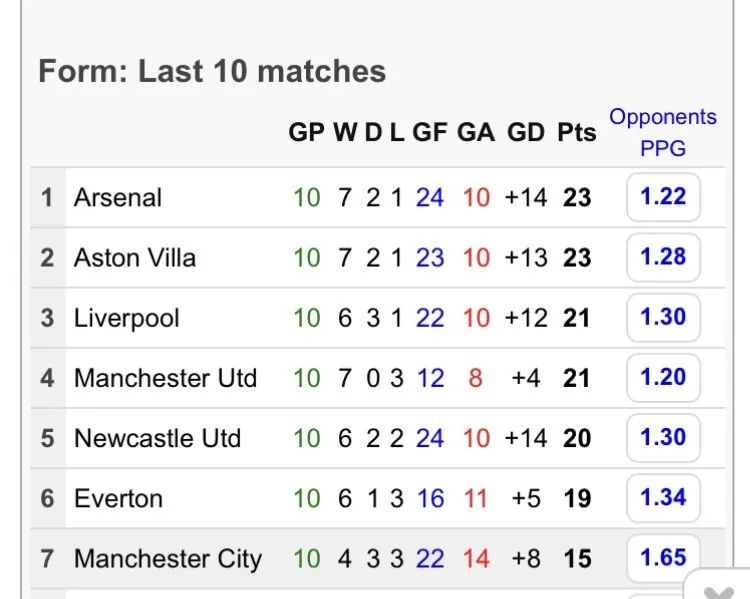750x599 pixels.
Task: Click the GD column header
Action: click(x=526, y=133)
